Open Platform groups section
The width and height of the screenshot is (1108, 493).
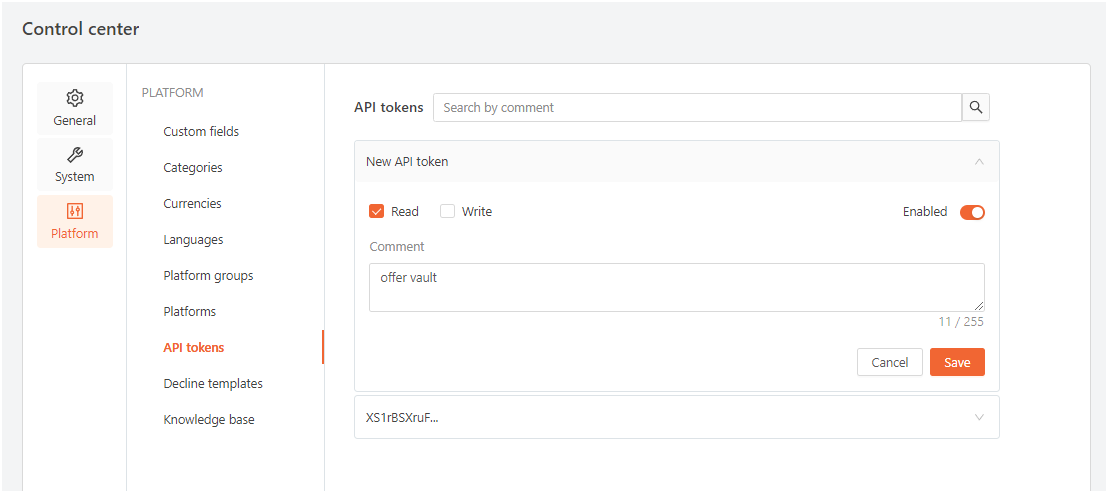pyautogui.click(x=208, y=275)
